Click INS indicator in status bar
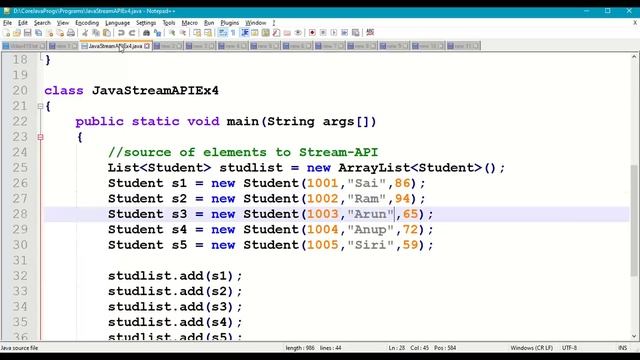 click(622, 348)
